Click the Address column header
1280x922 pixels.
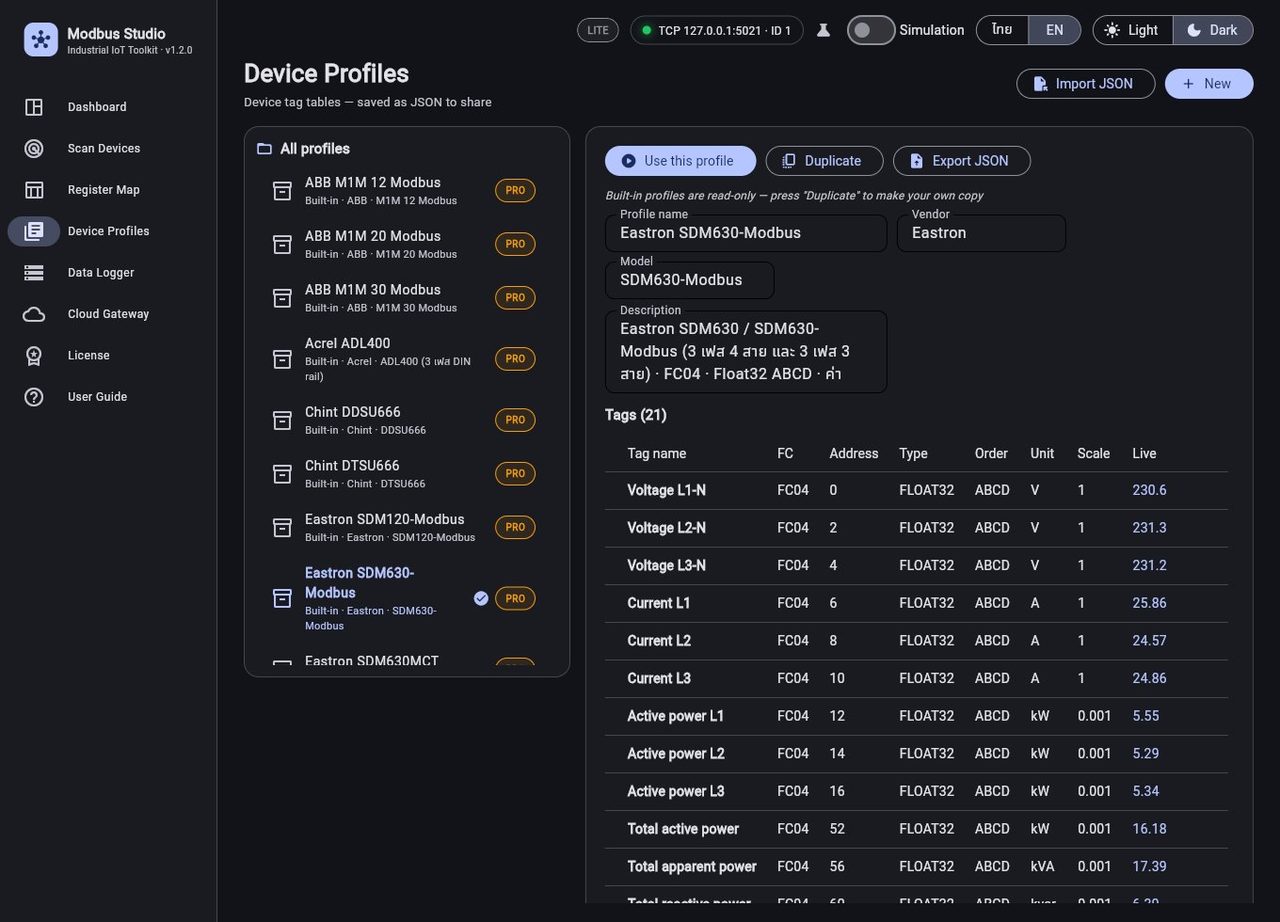(853, 454)
